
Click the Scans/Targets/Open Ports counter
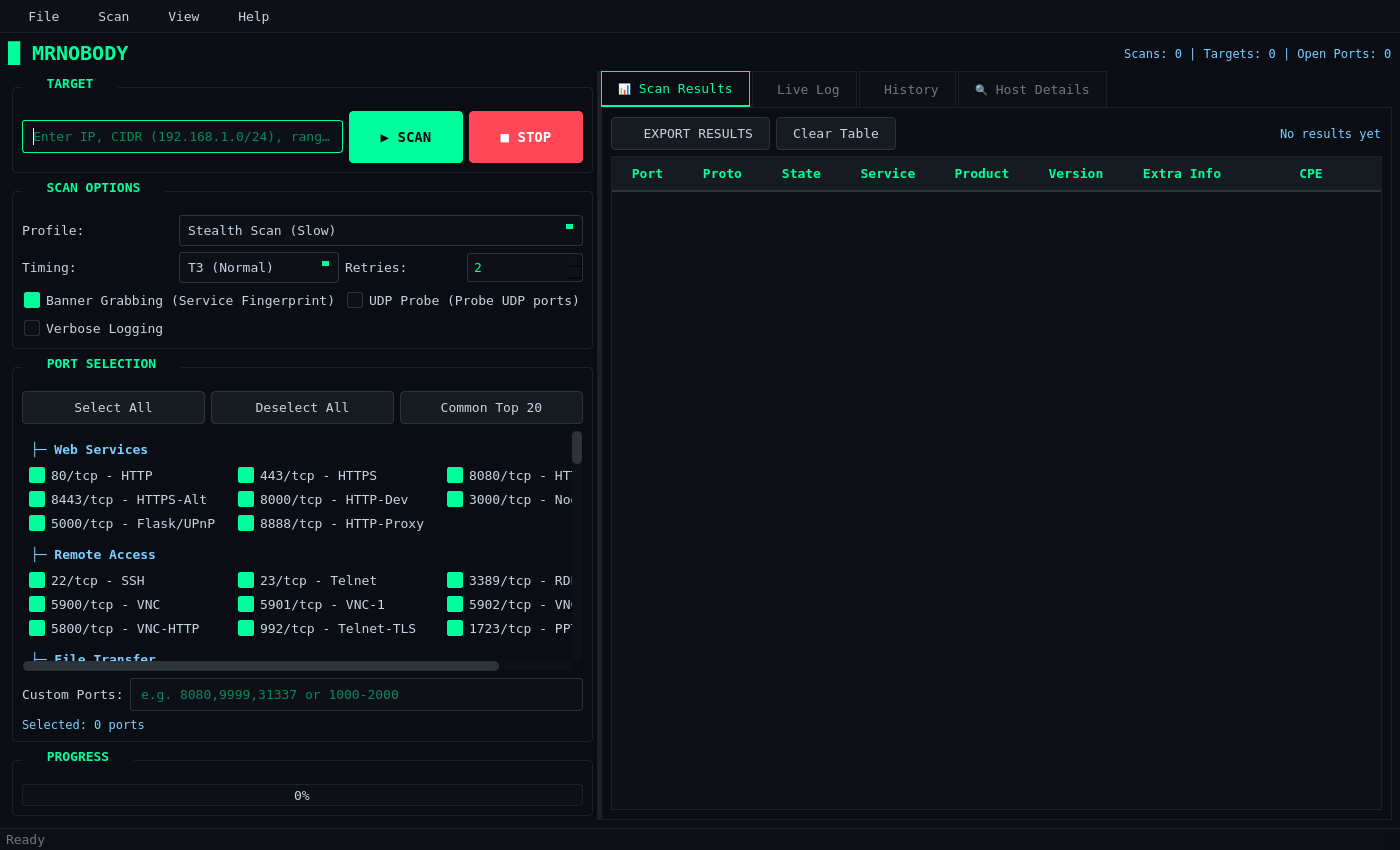pos(1257,54)
